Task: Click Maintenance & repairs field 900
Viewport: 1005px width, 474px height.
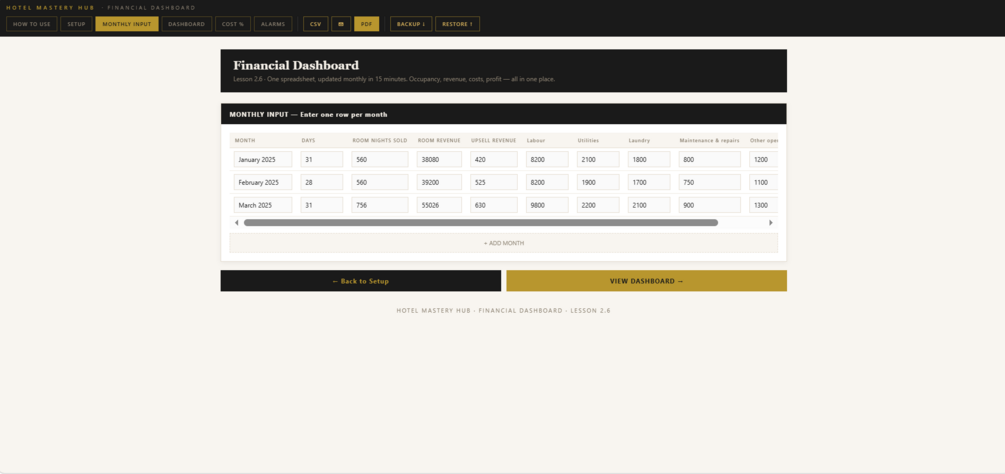Action: click(710, 205)
